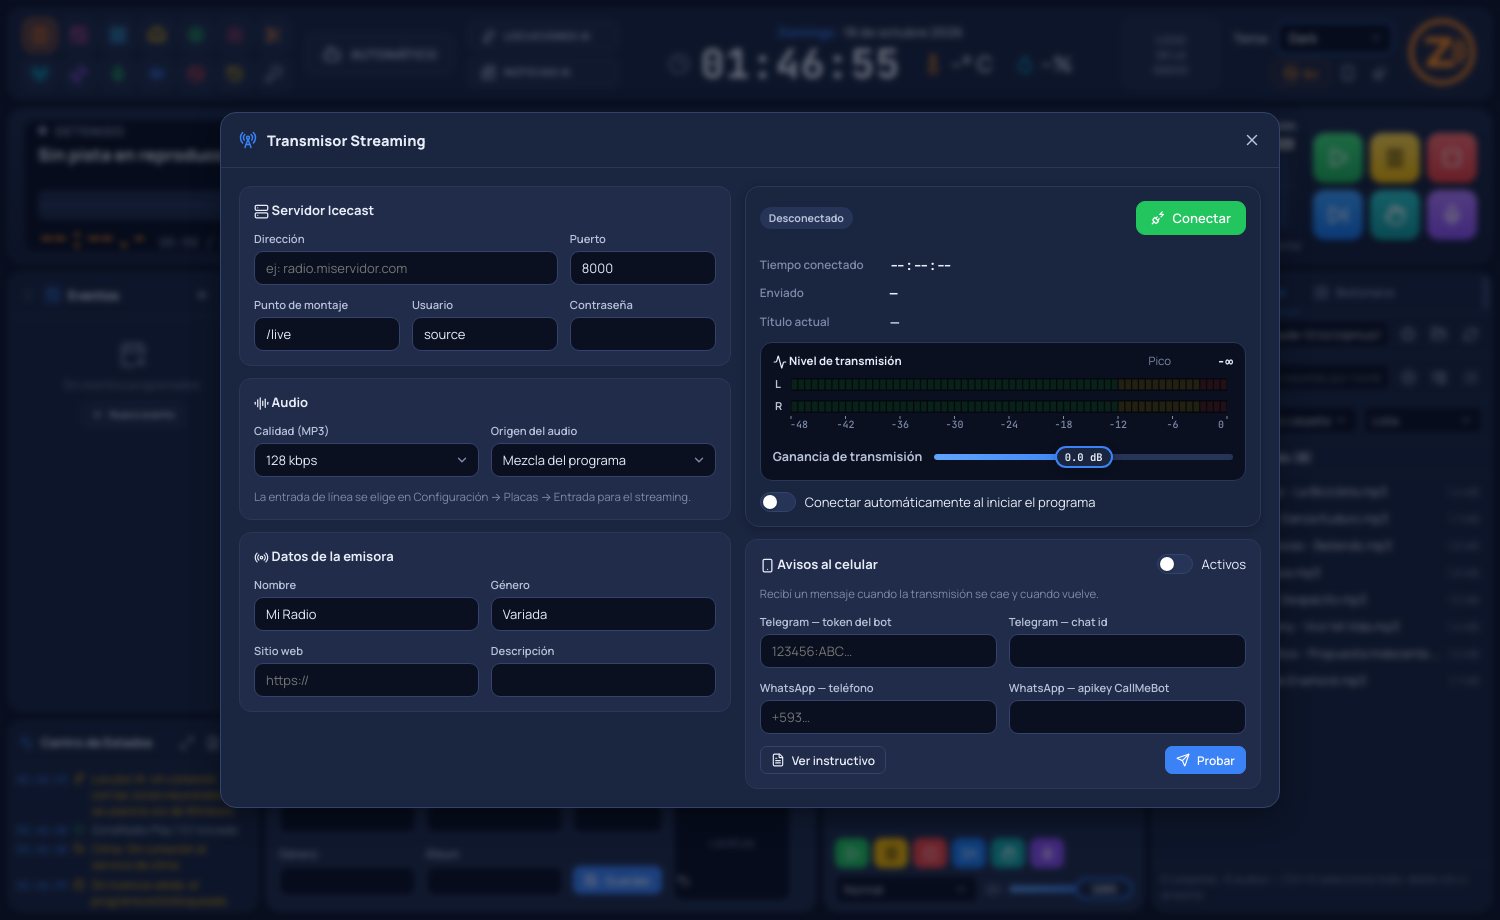
Task: Open the Calidad (MP3) 128 kbps dropdown
Action: (x=366, y=460)
